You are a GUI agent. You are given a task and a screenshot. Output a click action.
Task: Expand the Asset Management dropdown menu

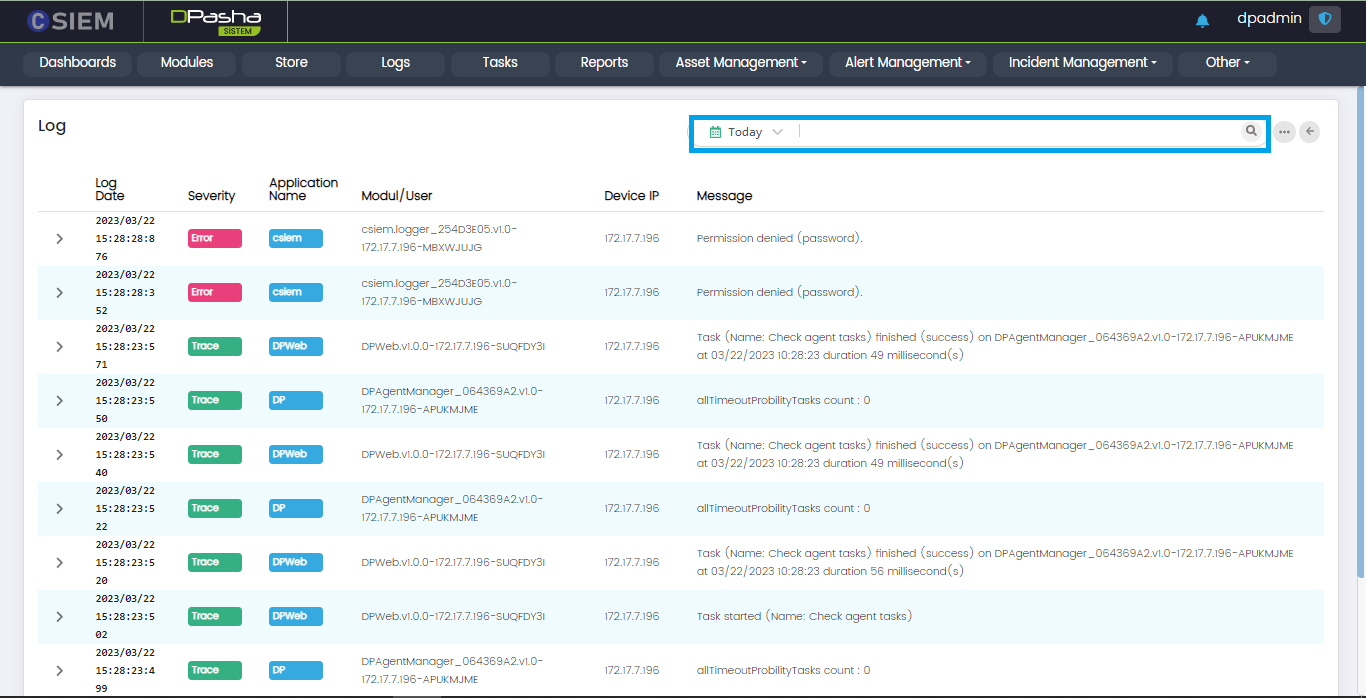tap(740, 63)
